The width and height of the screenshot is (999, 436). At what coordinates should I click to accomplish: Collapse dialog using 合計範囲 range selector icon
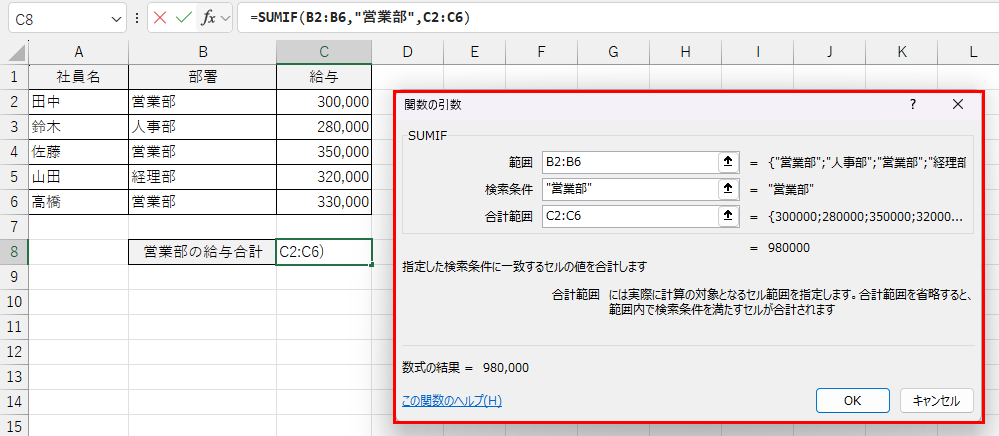click(727, 216)
